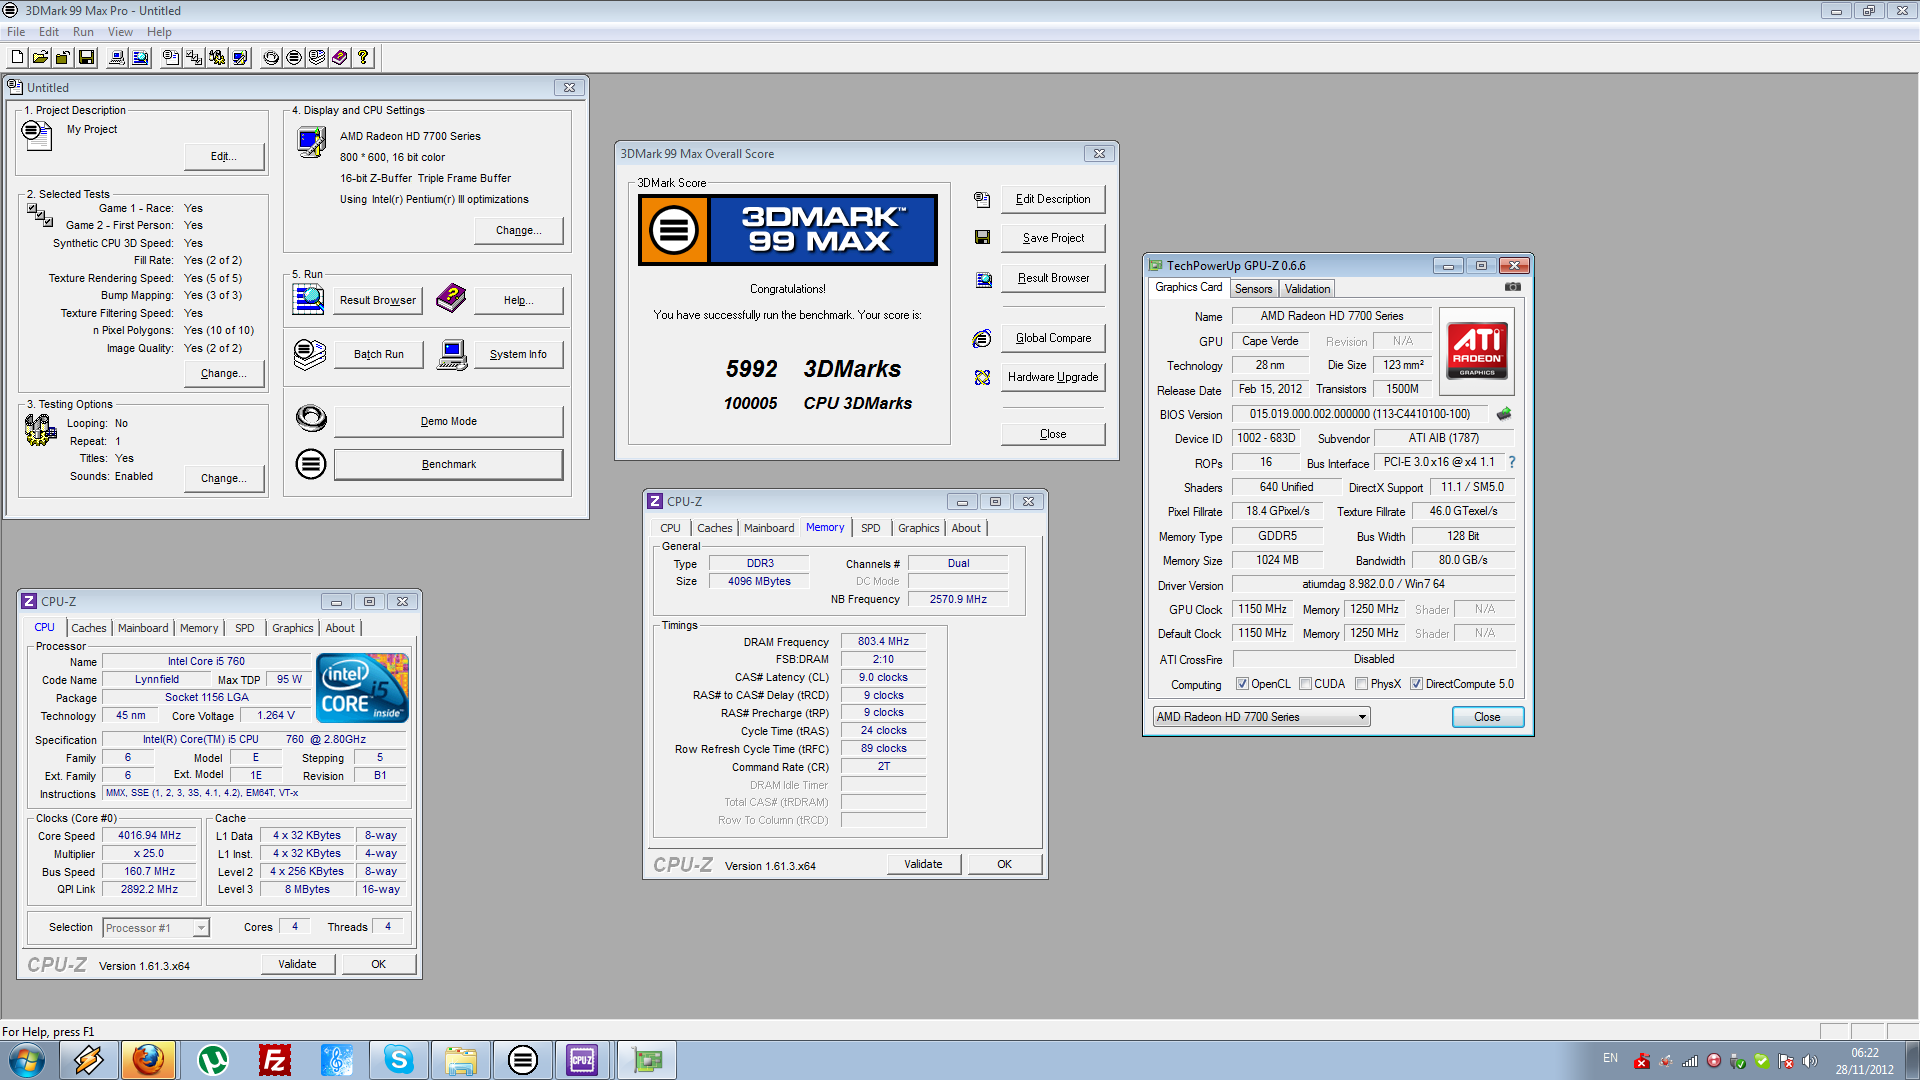Click the New project toolbar icon
This screenshot has width=1920, height=1080.
[x=17, y=57]
